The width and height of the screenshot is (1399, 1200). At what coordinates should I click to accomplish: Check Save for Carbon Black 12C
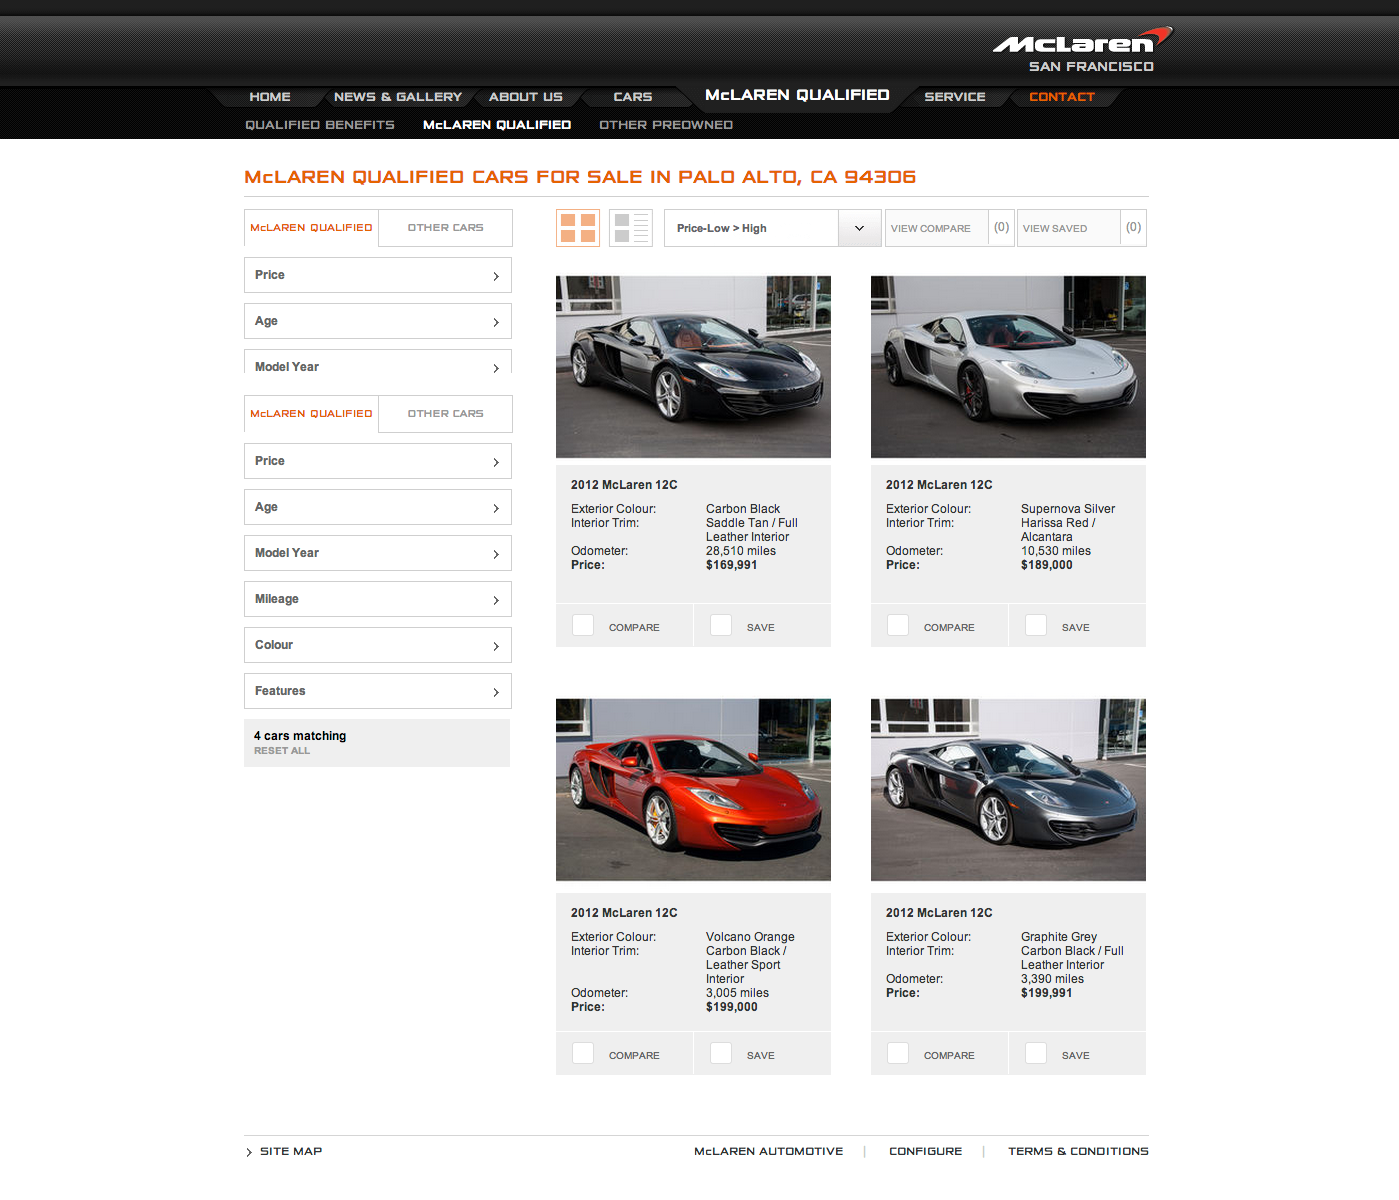pos(721,625)
